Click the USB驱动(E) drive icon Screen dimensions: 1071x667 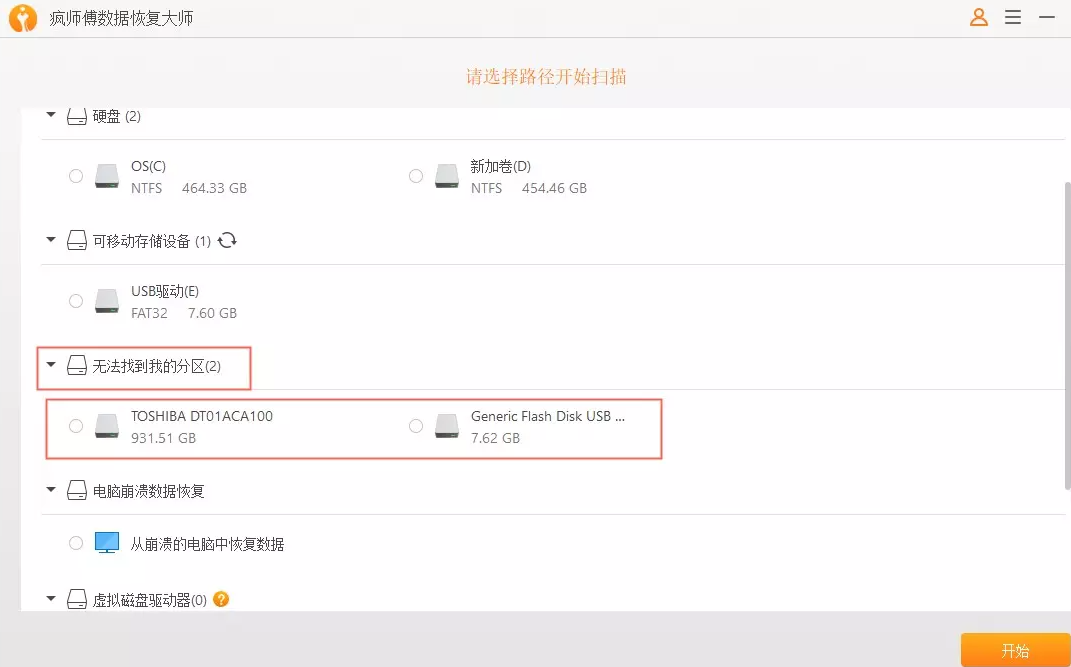tap(107, 301)
